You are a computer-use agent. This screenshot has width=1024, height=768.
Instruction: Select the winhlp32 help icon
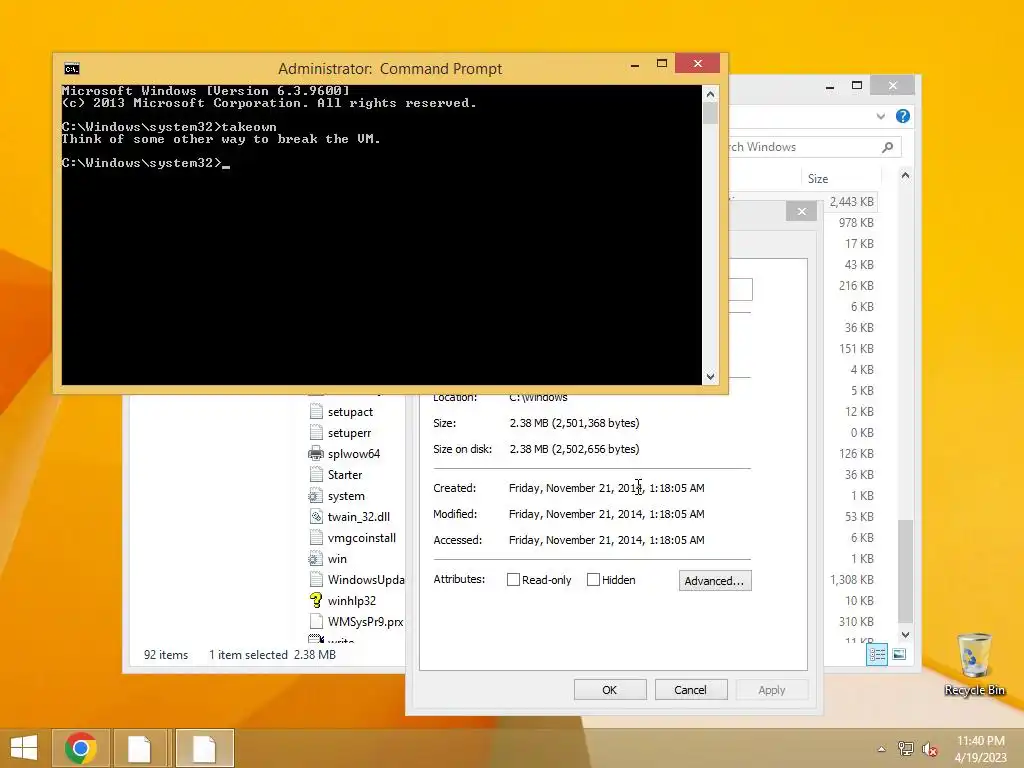tap(316, 600)
